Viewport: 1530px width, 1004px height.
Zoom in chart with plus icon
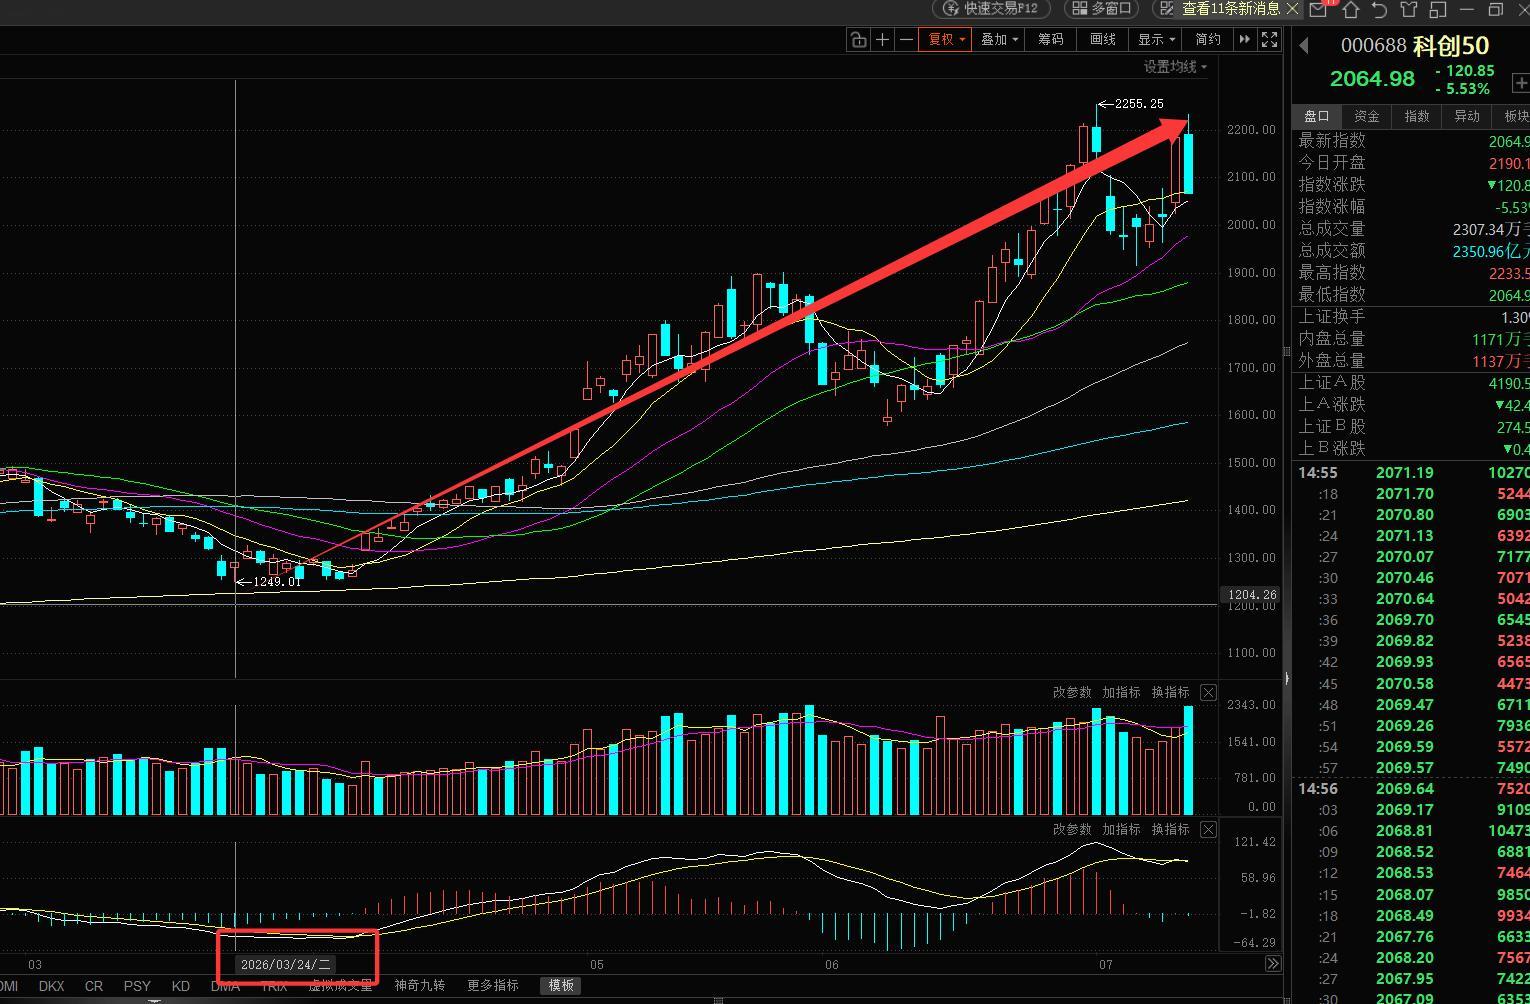point(882,39)
